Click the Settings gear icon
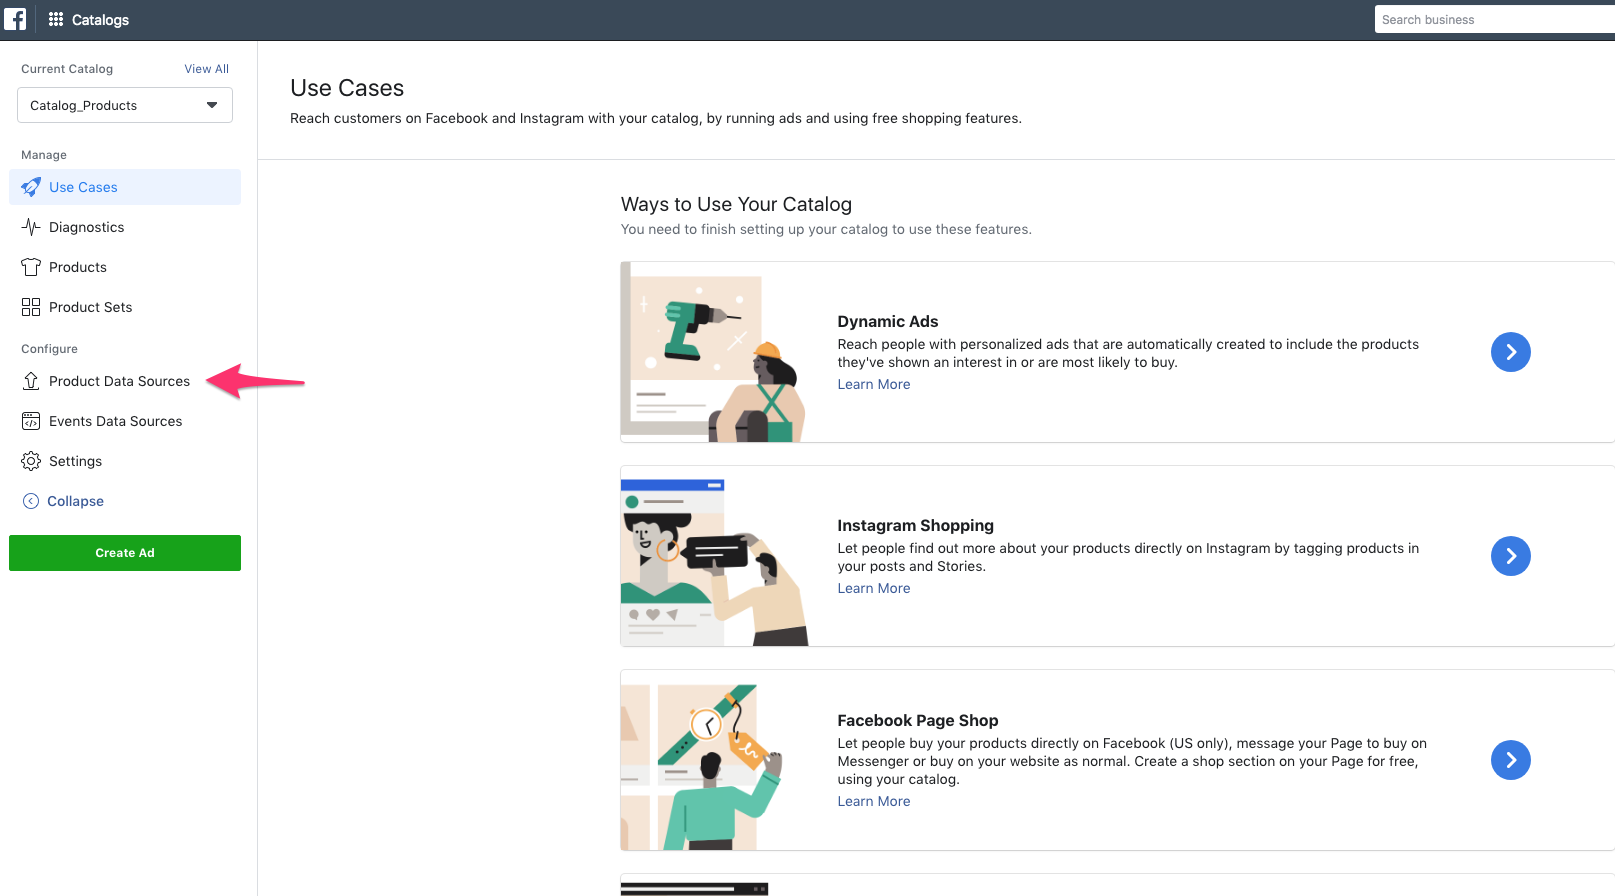The image size is (1615, 896). point(31,461)
